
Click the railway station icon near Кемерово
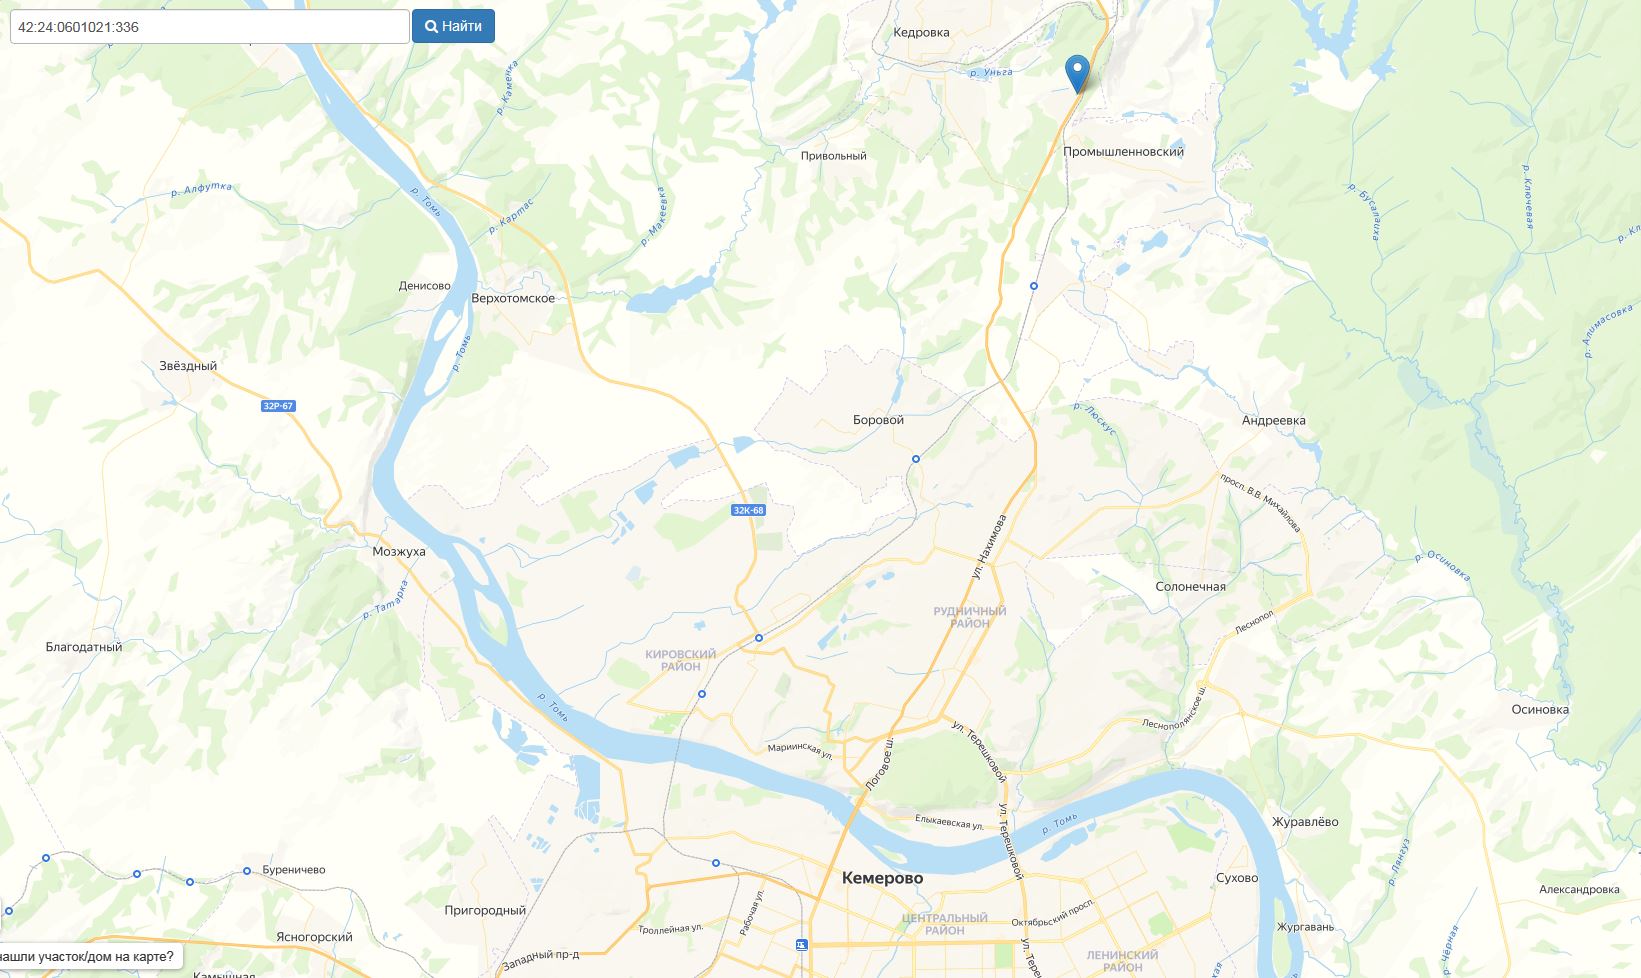[802, 944]
